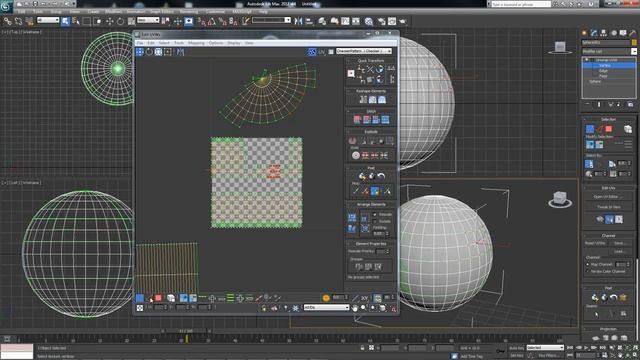Open Select menu in Edit UVWs window
Screen dimensions: 640x360
pos(164,43)
